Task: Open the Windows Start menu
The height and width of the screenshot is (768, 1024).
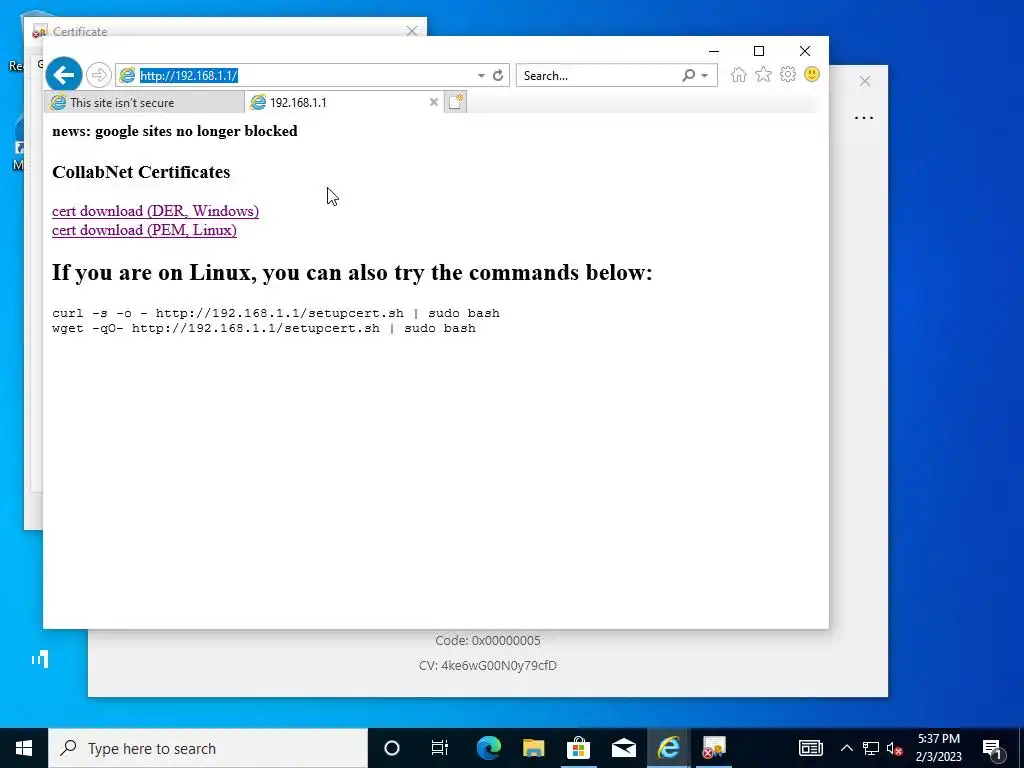Action: click(x=24, y=748)
